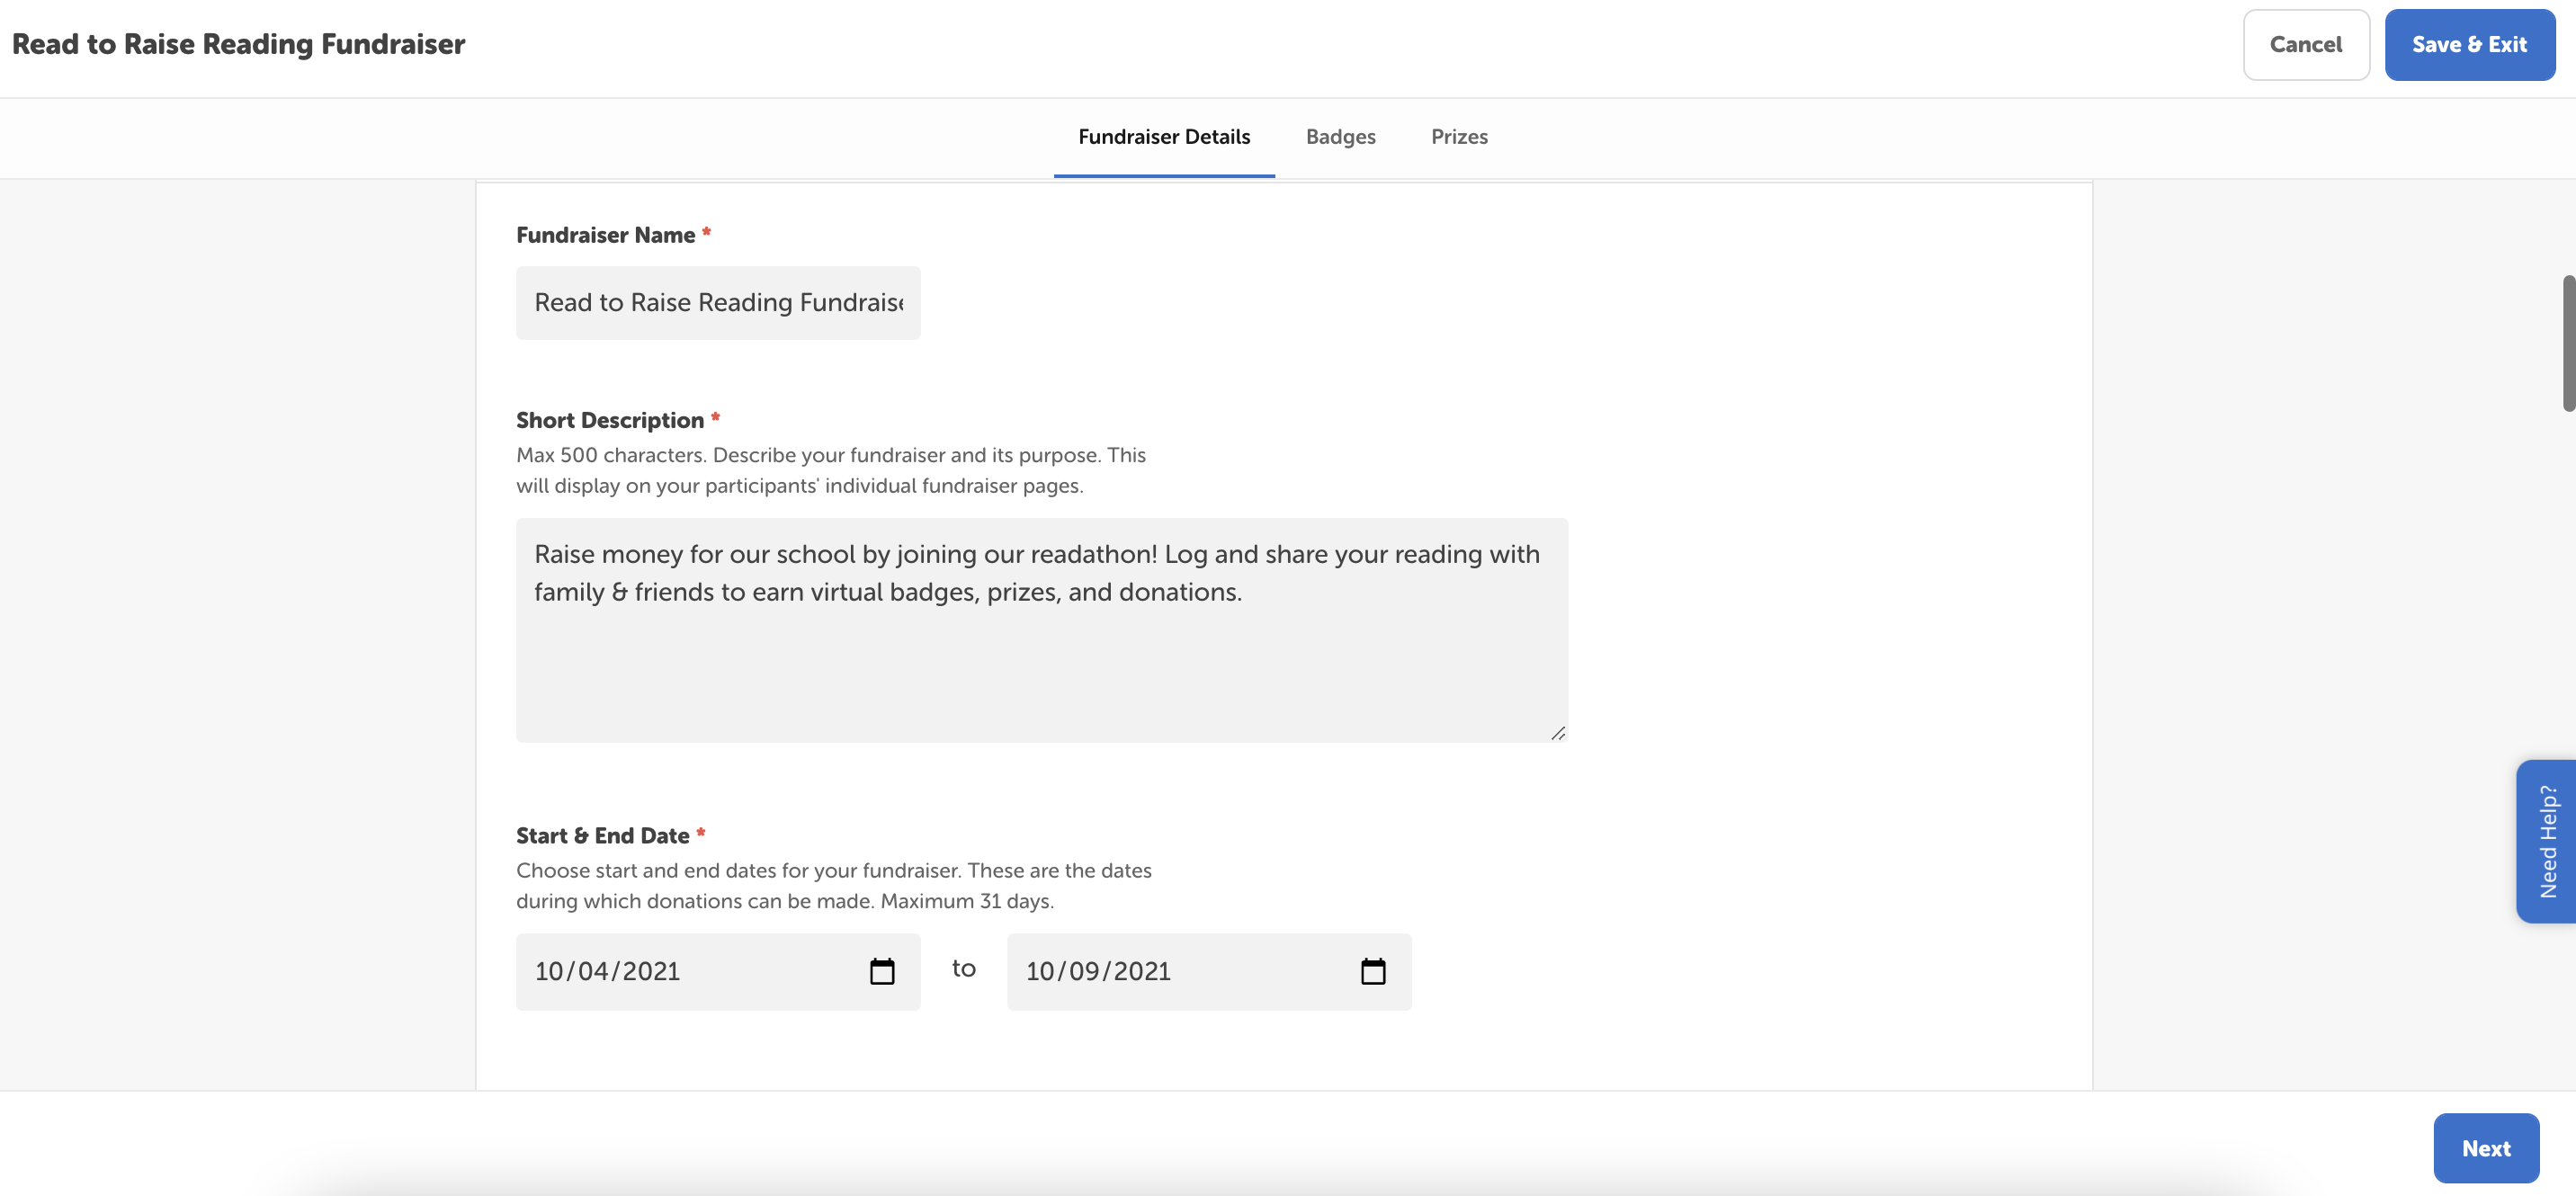Click the Cancel button
The width and height of the screenshot is (2576, 1196).
2305,45
